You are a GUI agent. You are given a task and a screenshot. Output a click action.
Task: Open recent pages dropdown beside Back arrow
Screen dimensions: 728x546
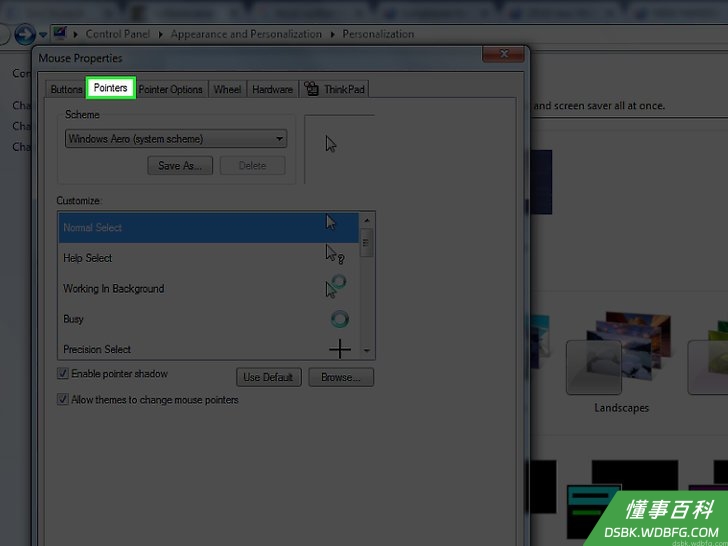pyautogui.click(x=43, y=35)
